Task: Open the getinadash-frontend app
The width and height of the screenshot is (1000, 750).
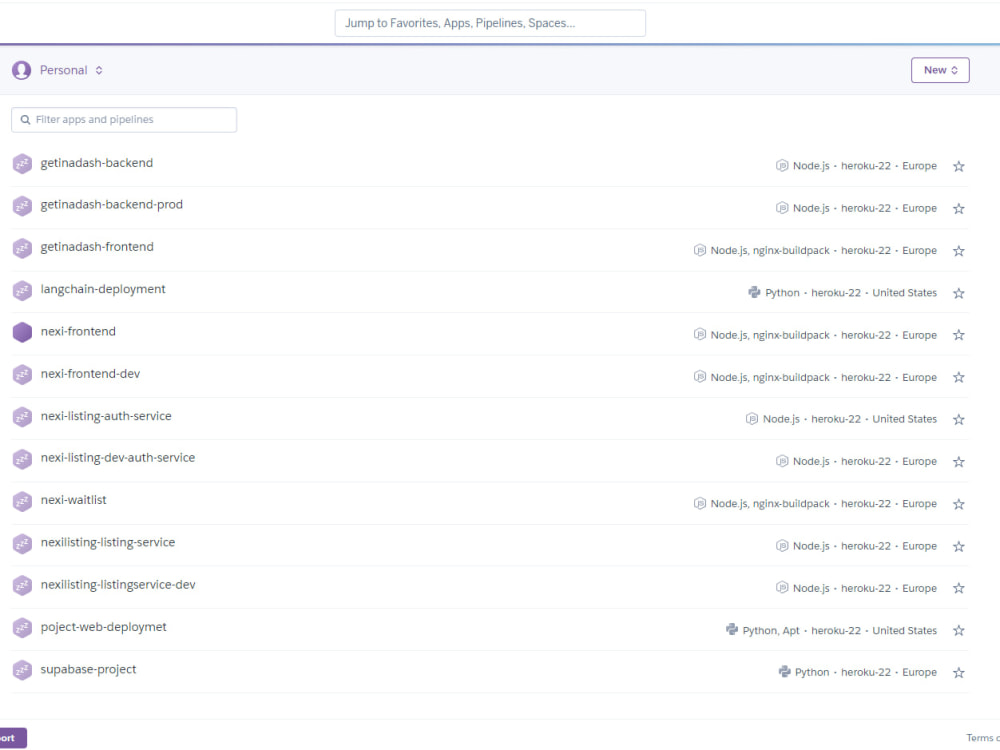Action: (97, 247)
